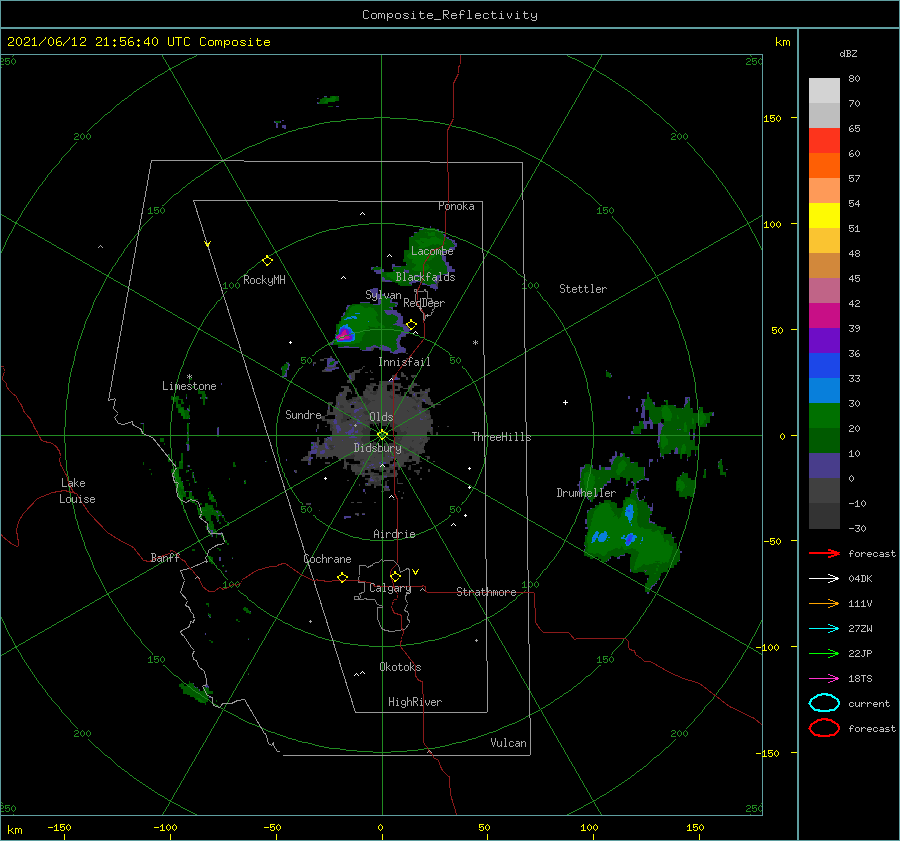Image resolution: width=900 pixels, height=841 pixels.
Task: Click the ThreeHills city label
Action: [x=502, y=437]
